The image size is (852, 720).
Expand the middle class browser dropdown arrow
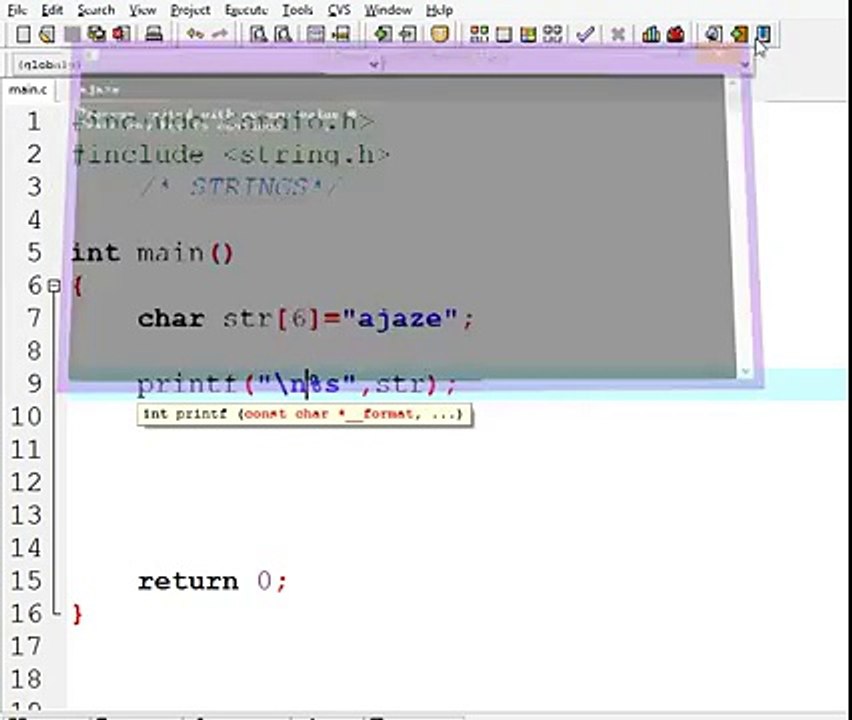374,64
